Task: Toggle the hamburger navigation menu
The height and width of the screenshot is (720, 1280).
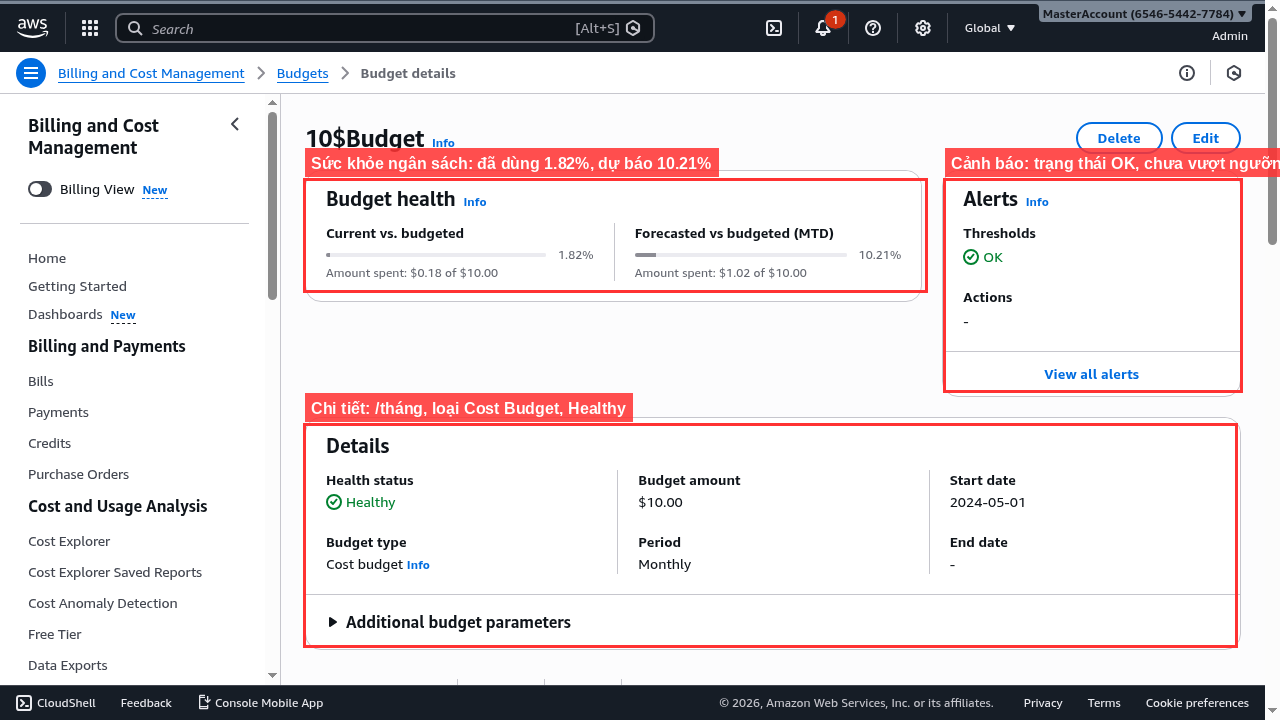Action: click(31, 73)
